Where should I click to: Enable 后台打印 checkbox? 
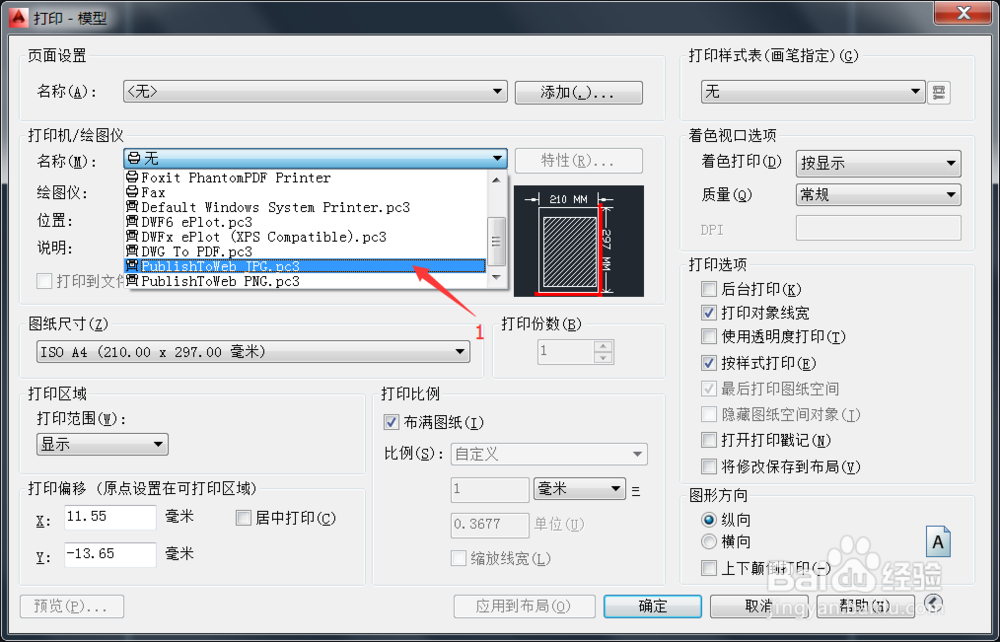709,289
